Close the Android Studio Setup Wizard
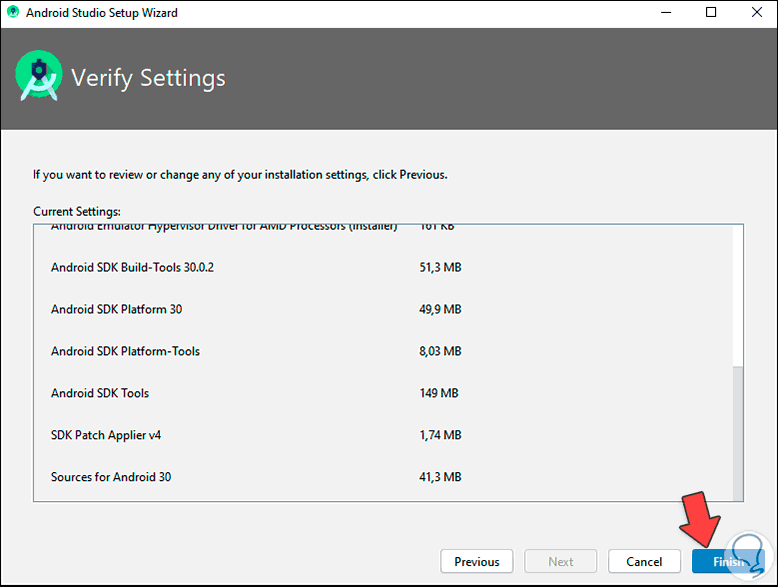778x587 pixels. coord(755,12)
